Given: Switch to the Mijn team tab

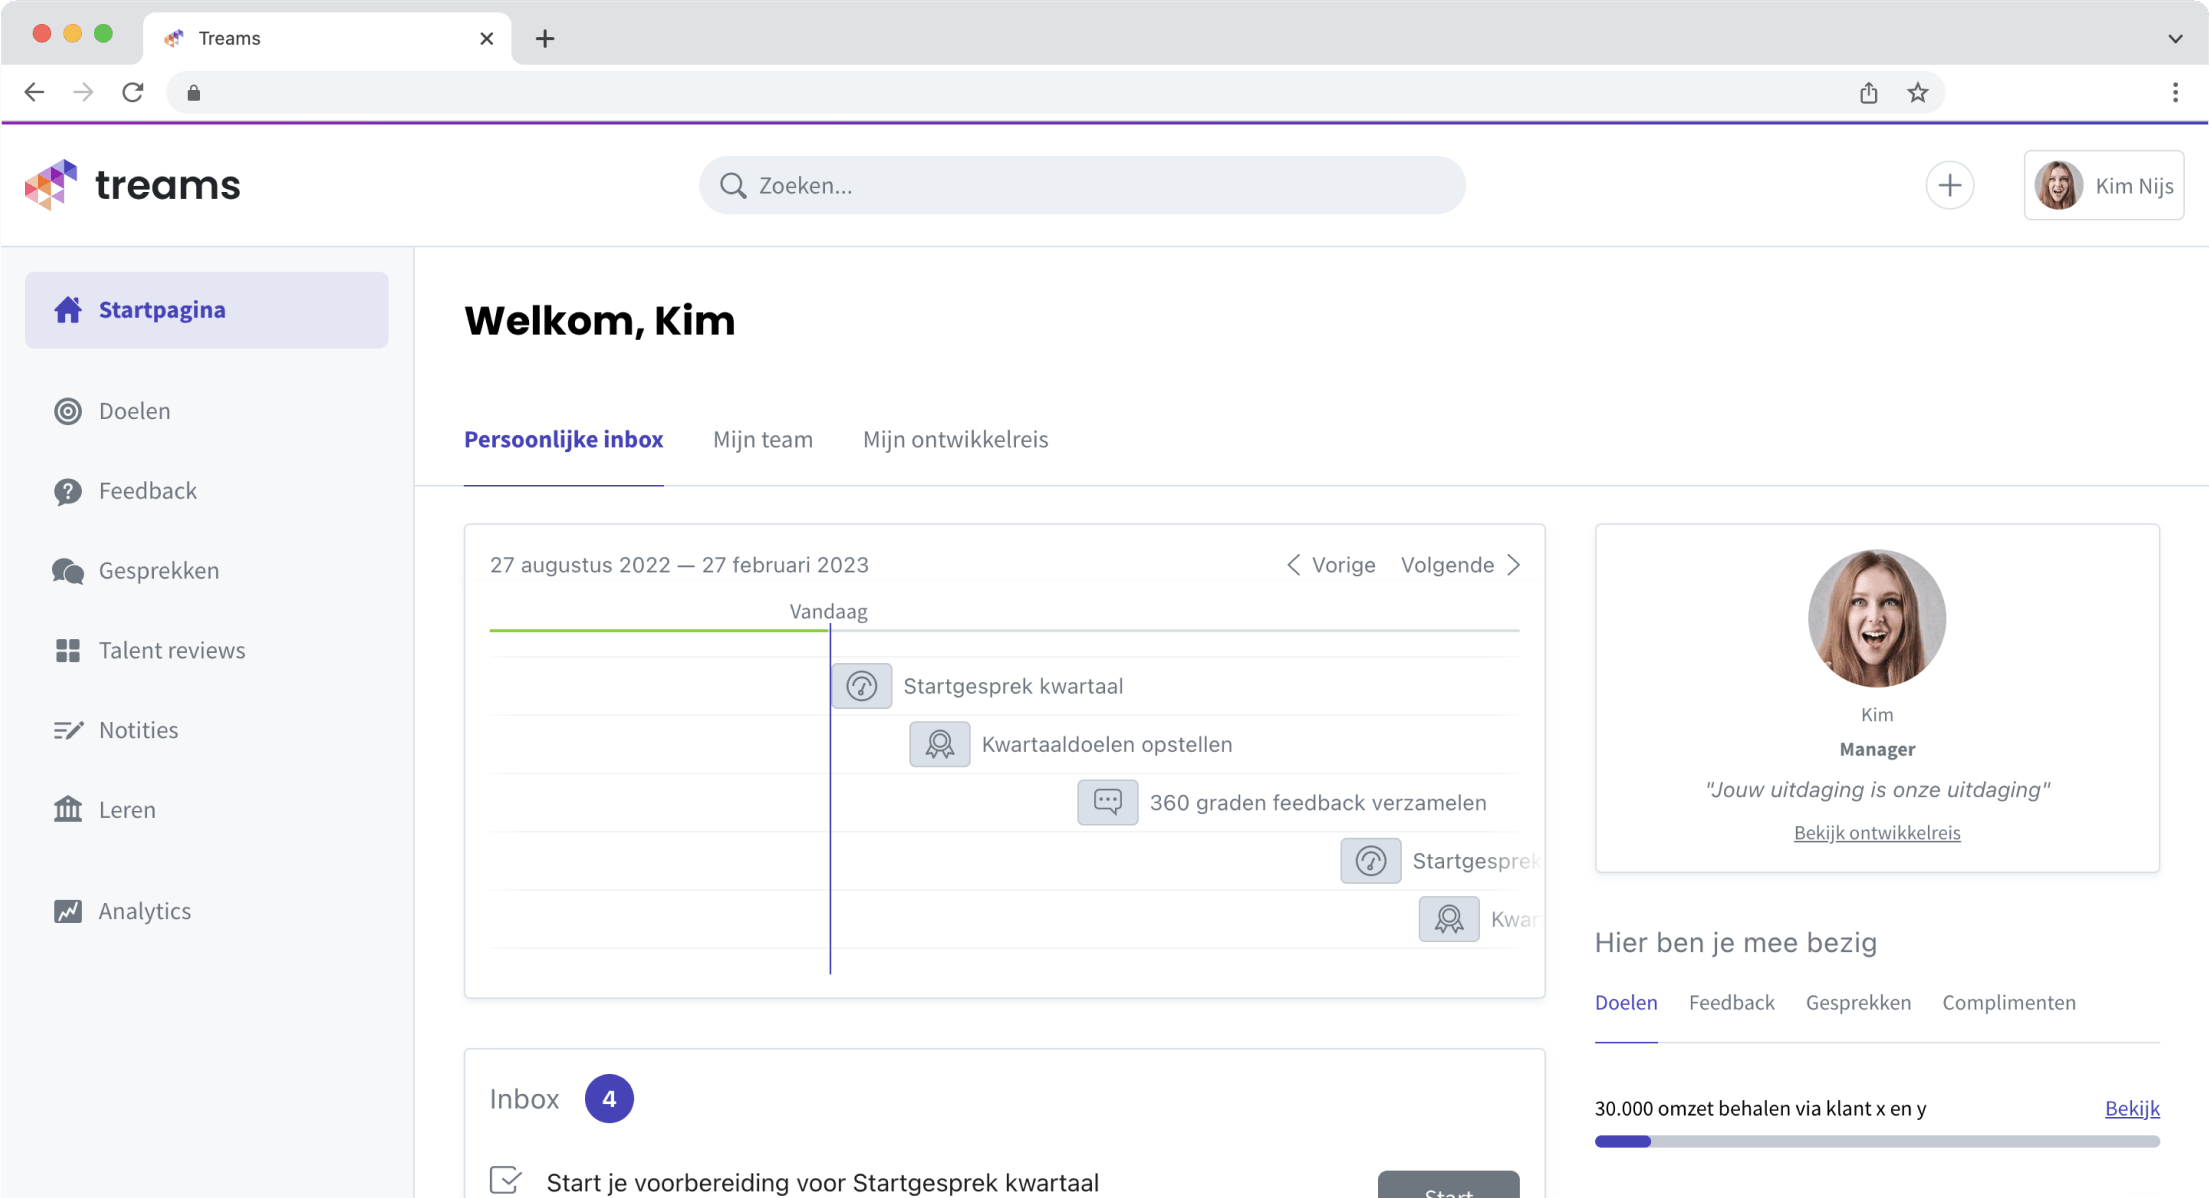Looking at the screenshot, I should pyautogui.click(x=762, y=440).
